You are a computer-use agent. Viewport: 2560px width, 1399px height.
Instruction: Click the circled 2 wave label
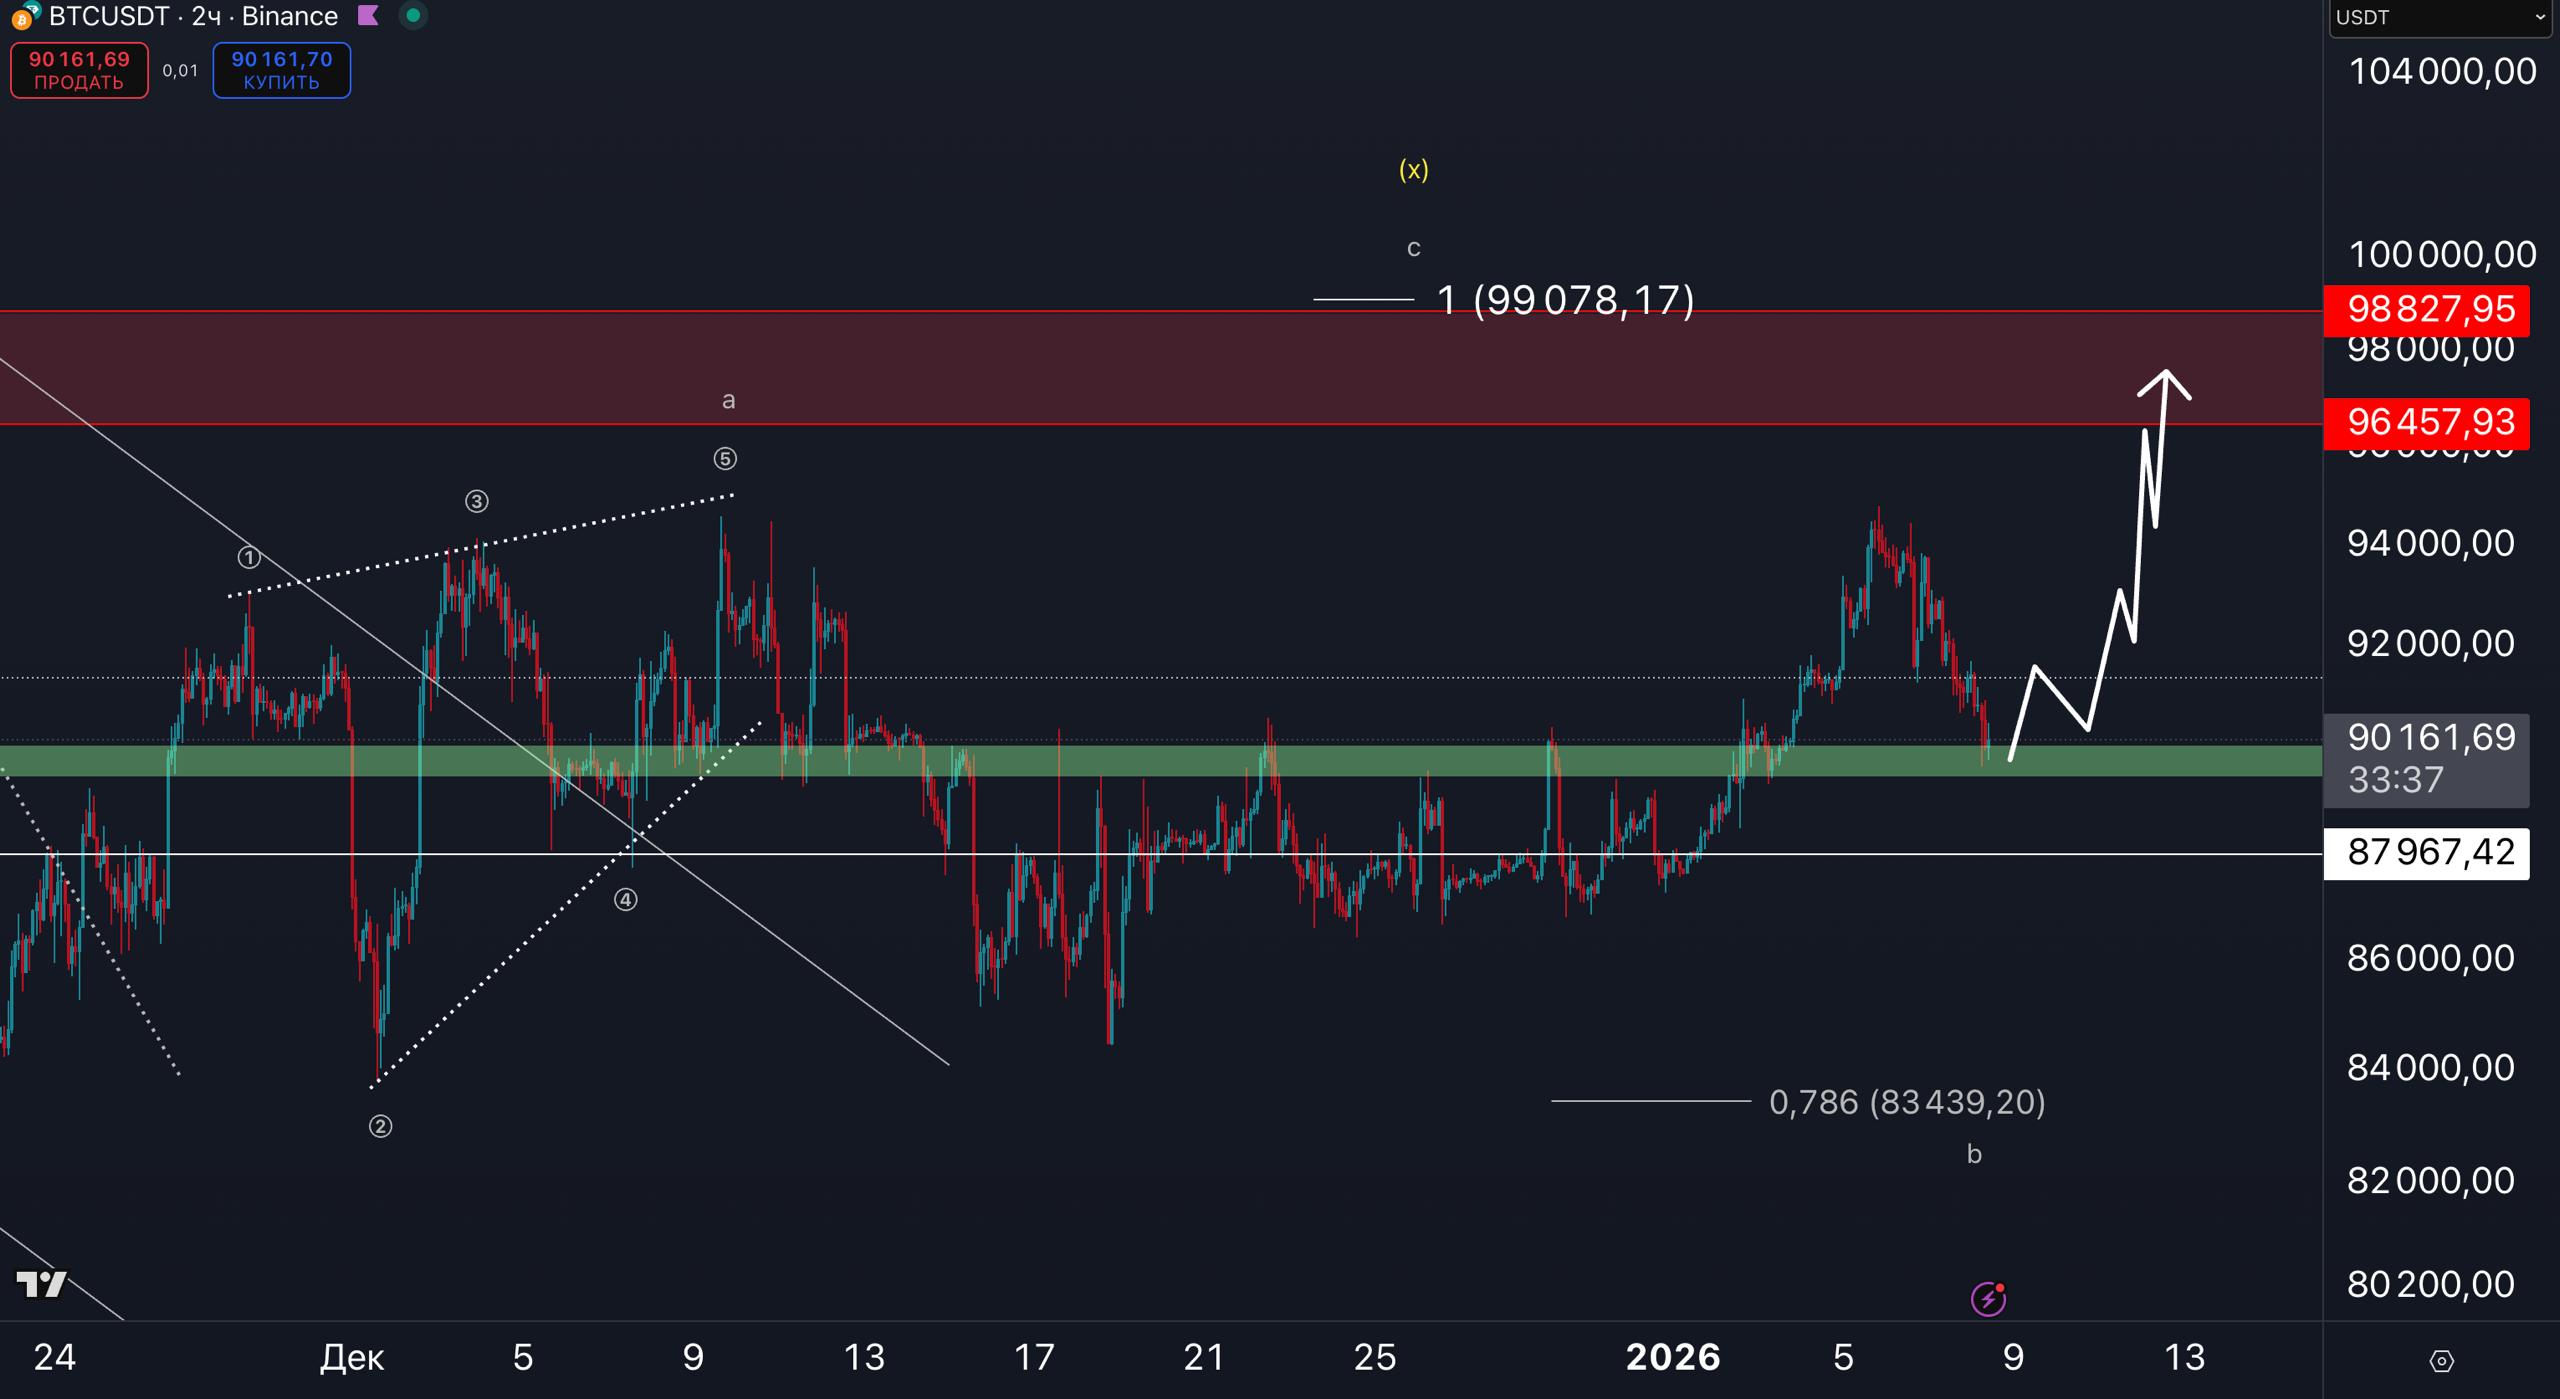[380, 1127]
